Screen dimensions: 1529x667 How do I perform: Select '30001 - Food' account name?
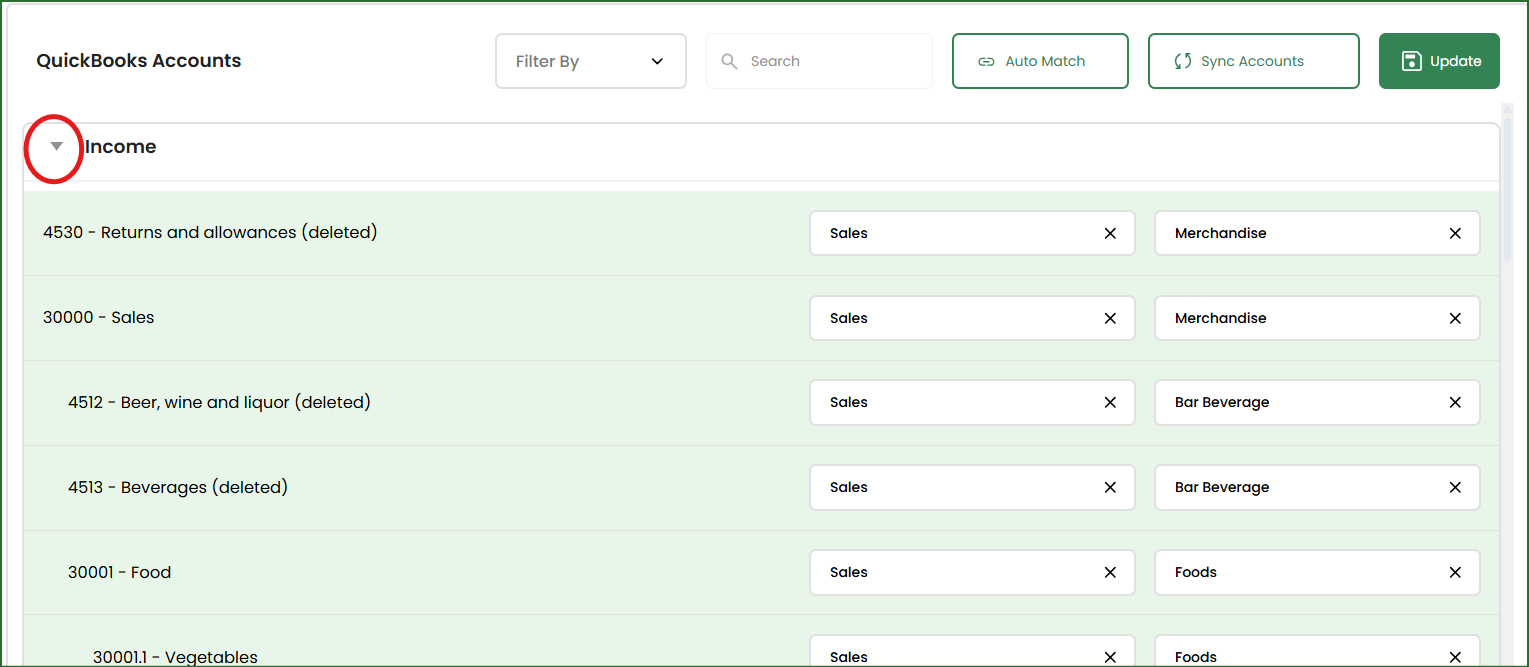(x=119, y=572)
